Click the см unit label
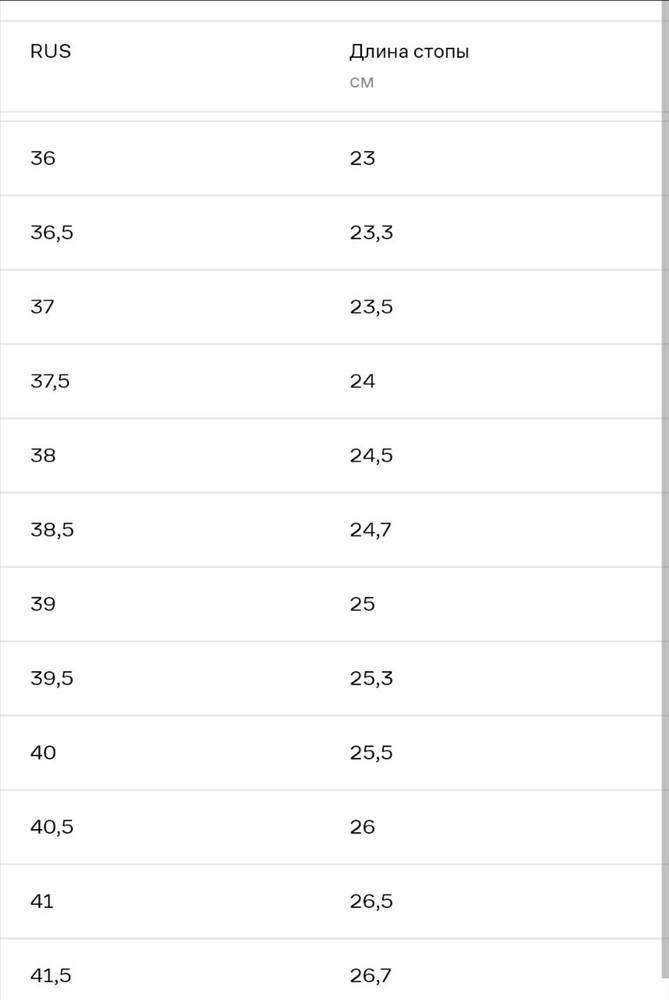This screenshot has width=669, height=1000. 362,83
